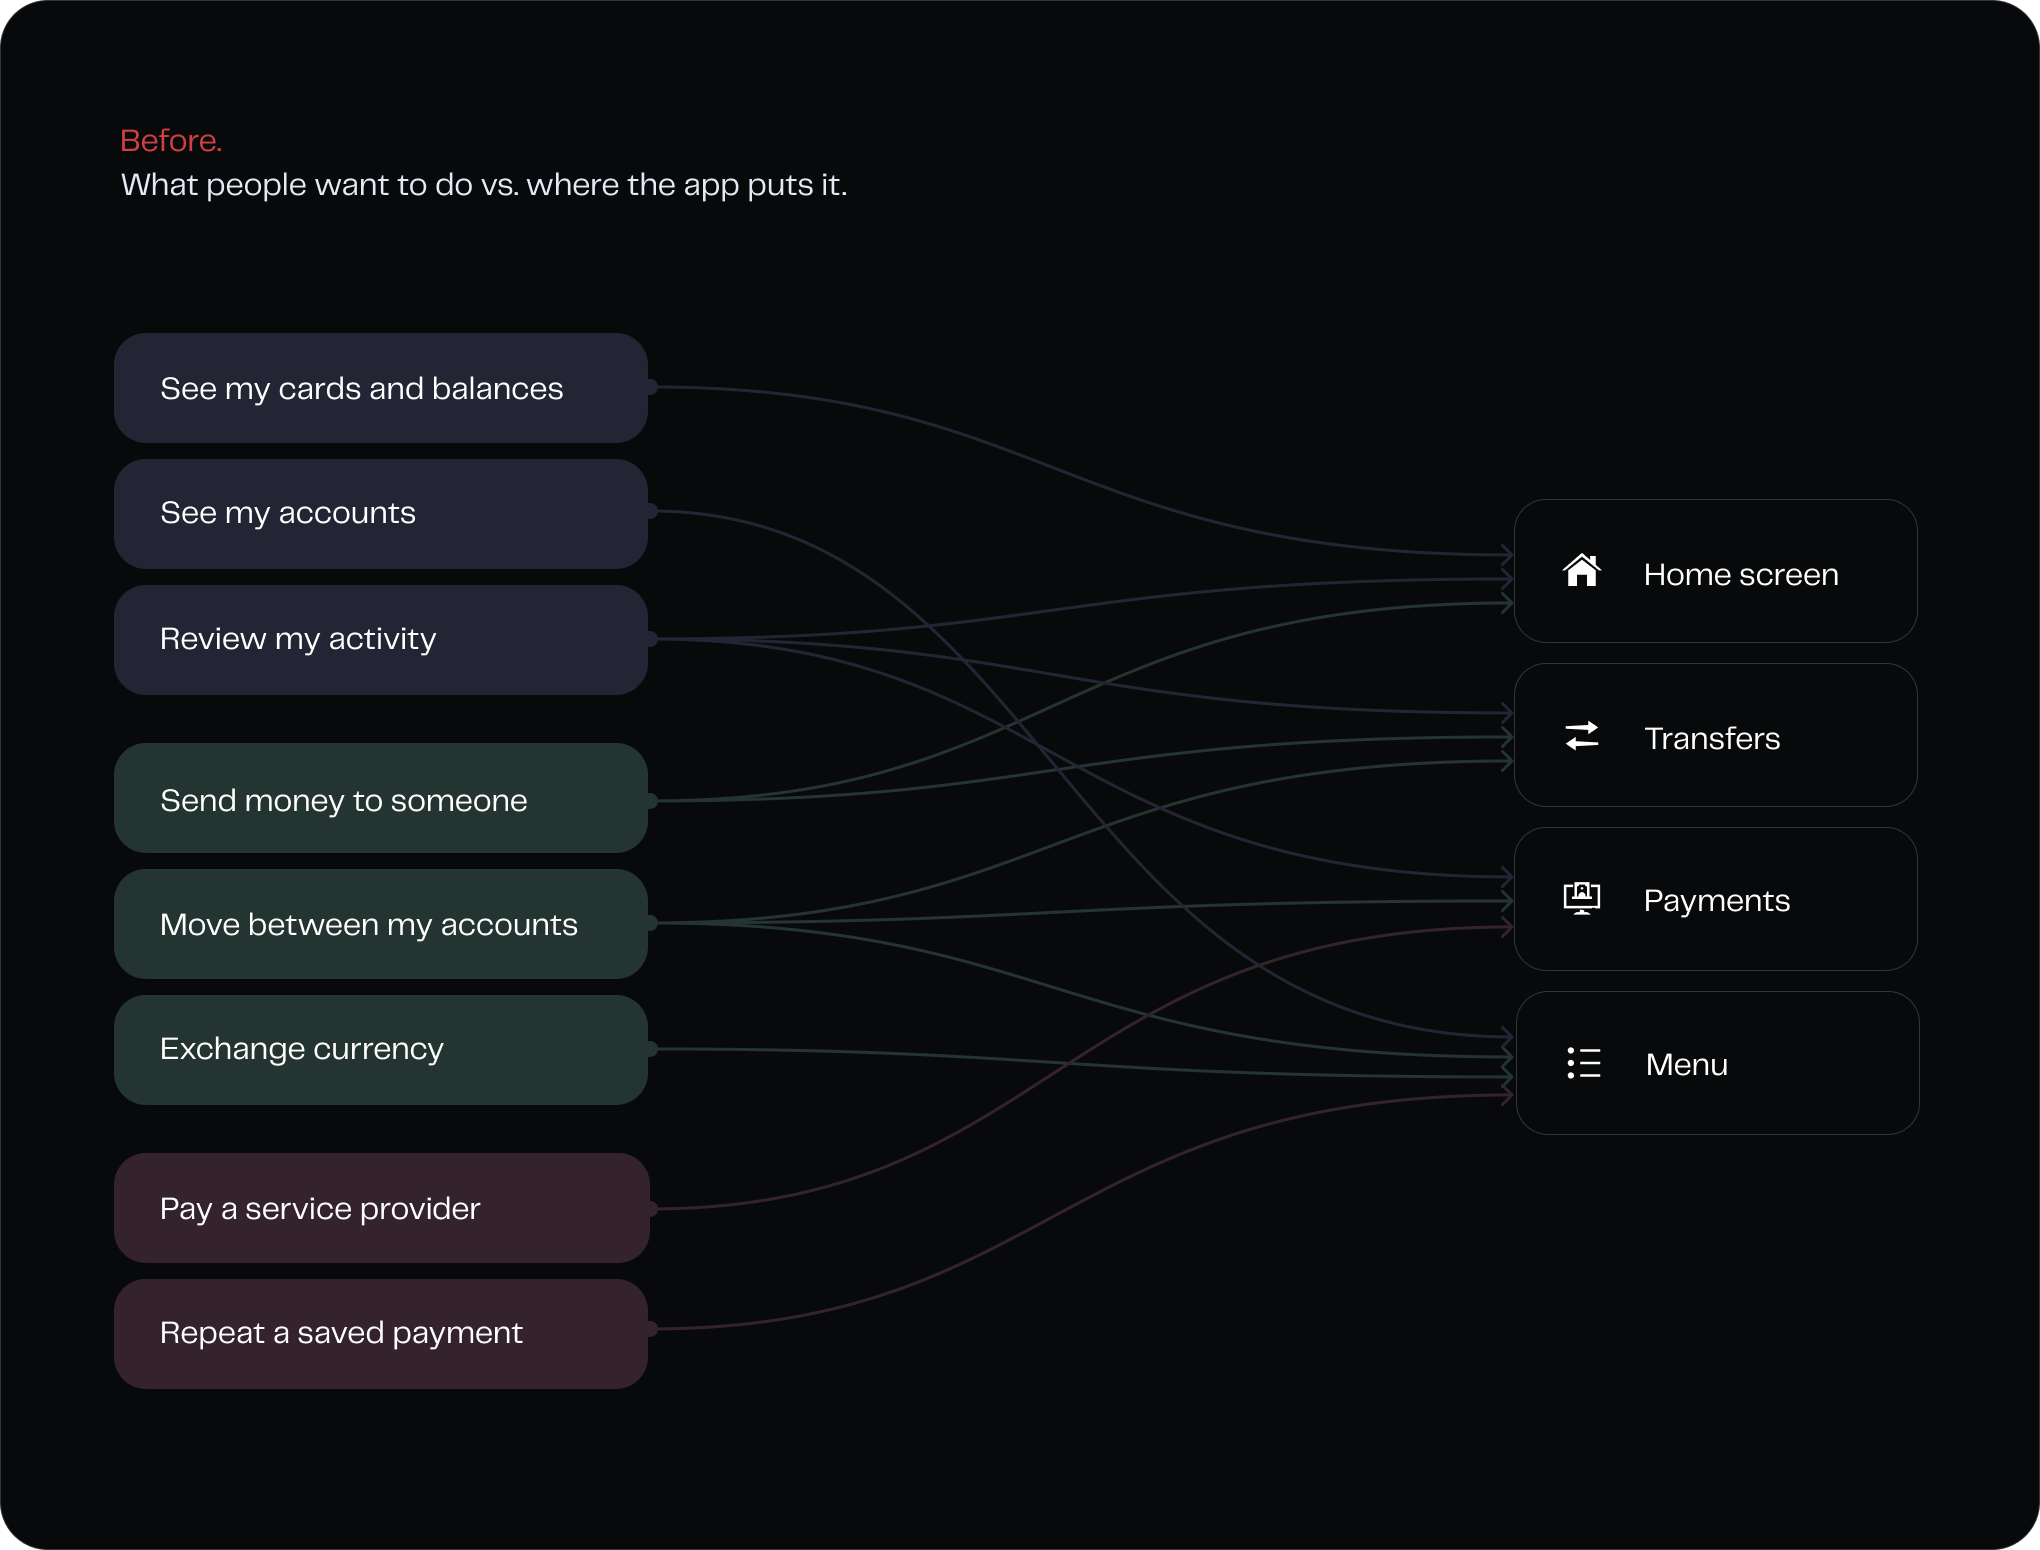Select "See my cards and balances" pill
The height and width of the screenshot is (1550, 2040).
point(381,388)
